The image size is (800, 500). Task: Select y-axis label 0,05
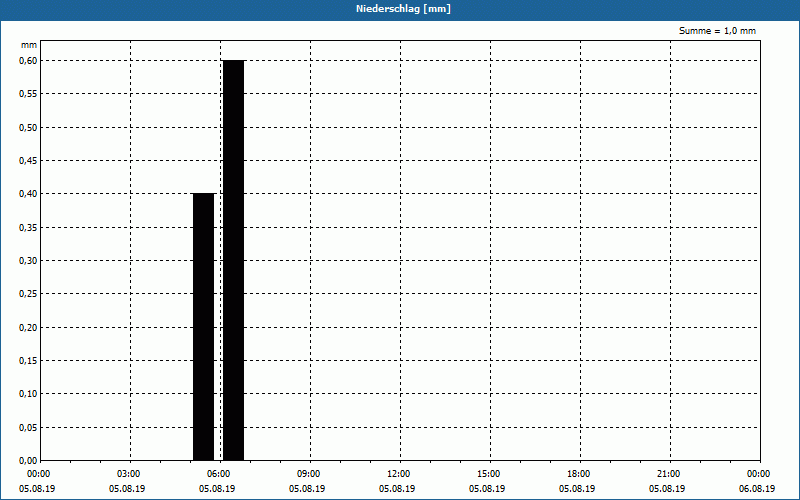(28, 428)
